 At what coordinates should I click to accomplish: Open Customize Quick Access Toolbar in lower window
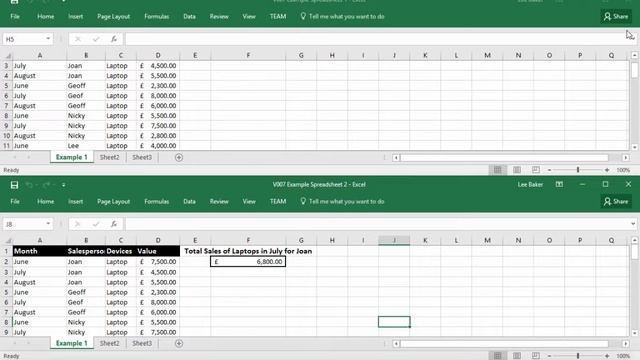[x=64, y=185]
